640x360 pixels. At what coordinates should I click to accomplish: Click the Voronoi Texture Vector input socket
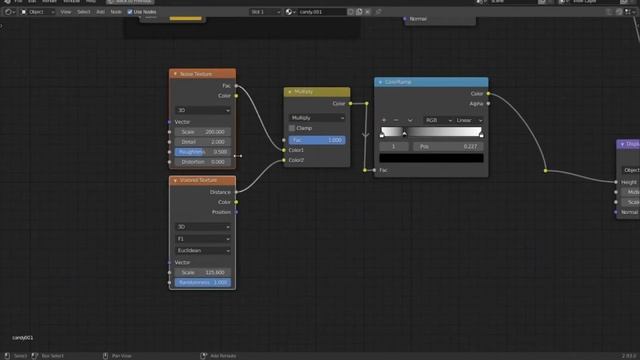169,262
